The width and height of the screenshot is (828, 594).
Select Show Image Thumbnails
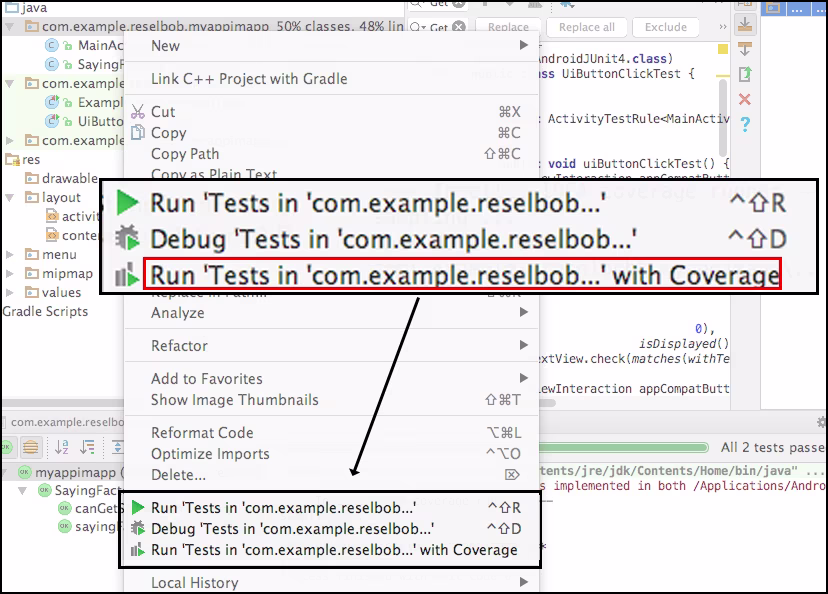[332, 400]
